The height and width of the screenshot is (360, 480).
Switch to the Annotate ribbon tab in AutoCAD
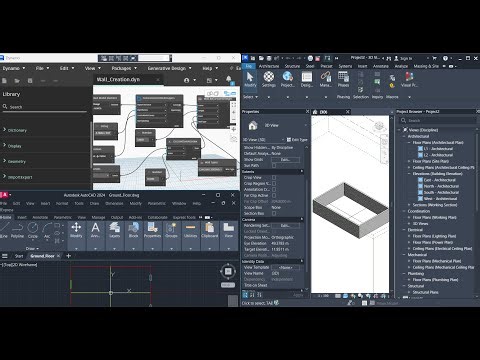(40, 217)
